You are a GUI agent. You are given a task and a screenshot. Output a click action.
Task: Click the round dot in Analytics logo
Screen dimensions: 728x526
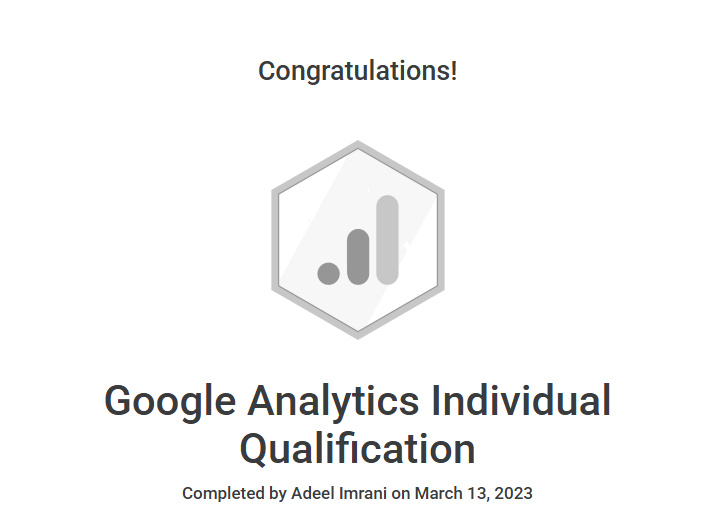click(x=329, y=273)
